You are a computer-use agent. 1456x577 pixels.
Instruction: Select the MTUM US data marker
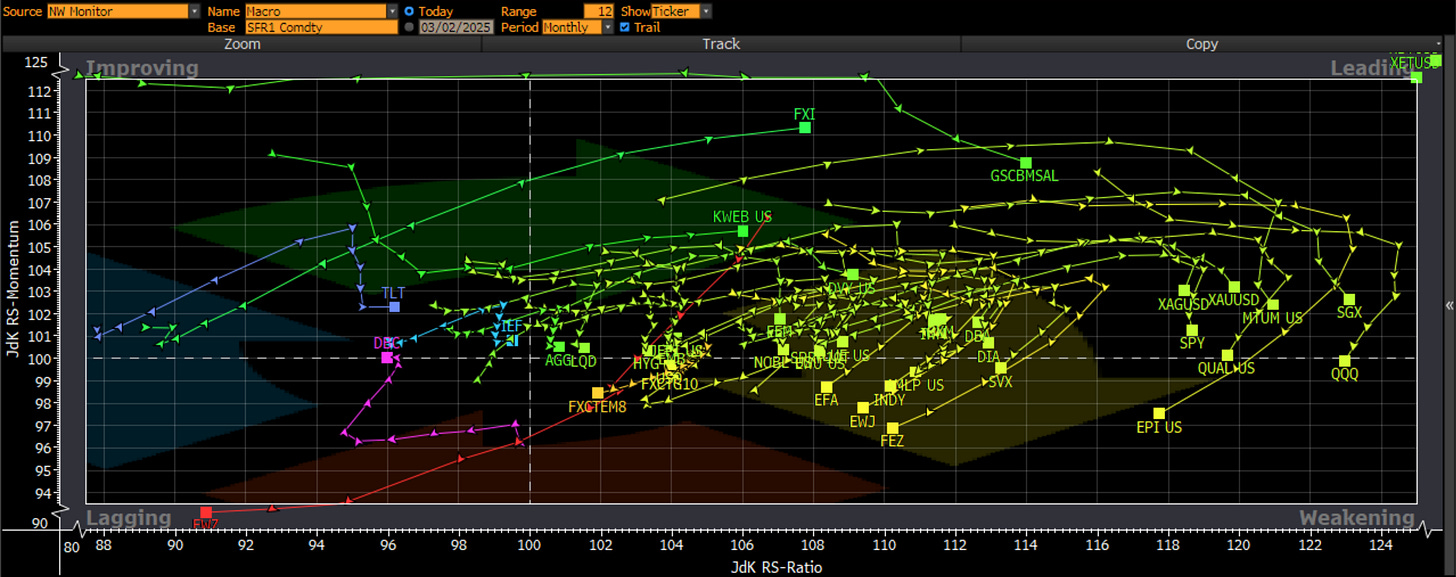tap(1273, 305)
